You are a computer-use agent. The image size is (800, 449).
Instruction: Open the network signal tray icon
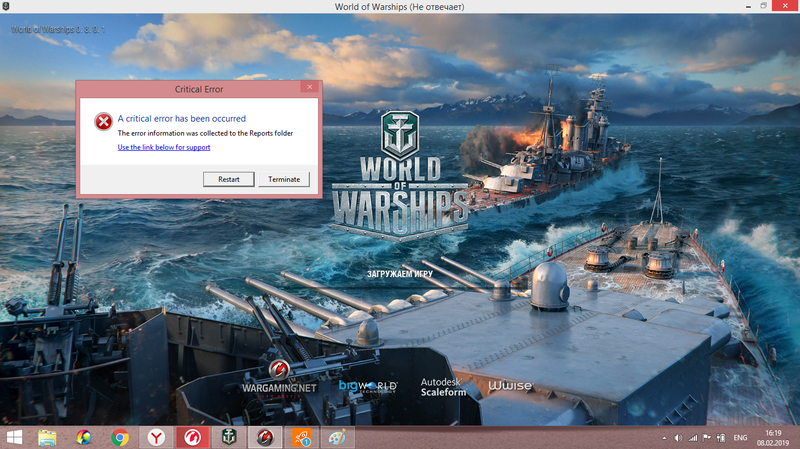(x=693, y=438)
